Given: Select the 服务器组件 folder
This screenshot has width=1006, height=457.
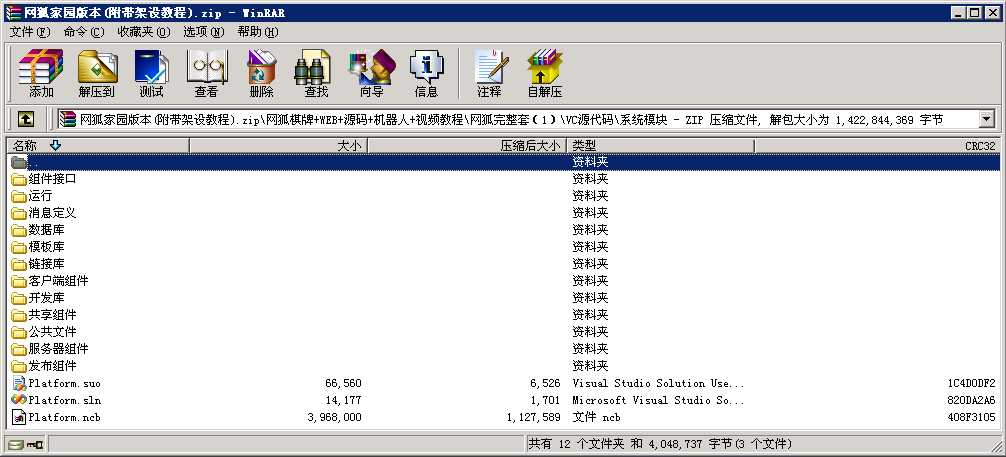Looking at the screenshot, I should coord(58,349).
